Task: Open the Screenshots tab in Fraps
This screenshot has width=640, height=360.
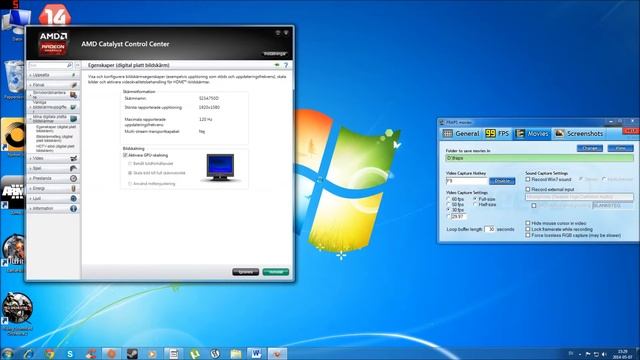Action: [579, 133]
